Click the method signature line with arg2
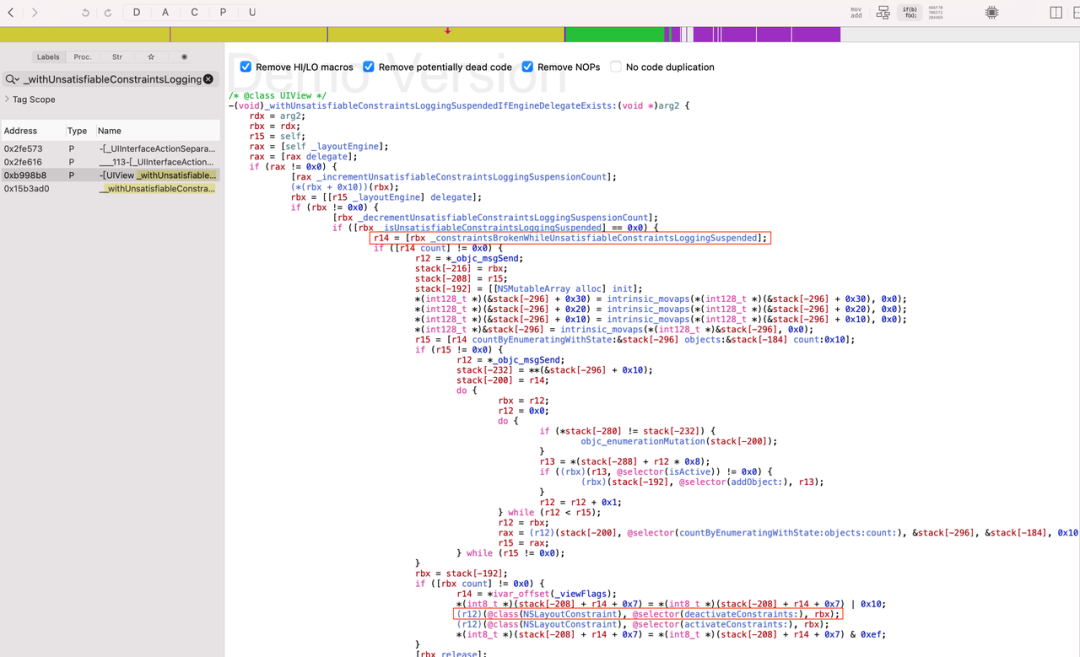 (458, 106)
